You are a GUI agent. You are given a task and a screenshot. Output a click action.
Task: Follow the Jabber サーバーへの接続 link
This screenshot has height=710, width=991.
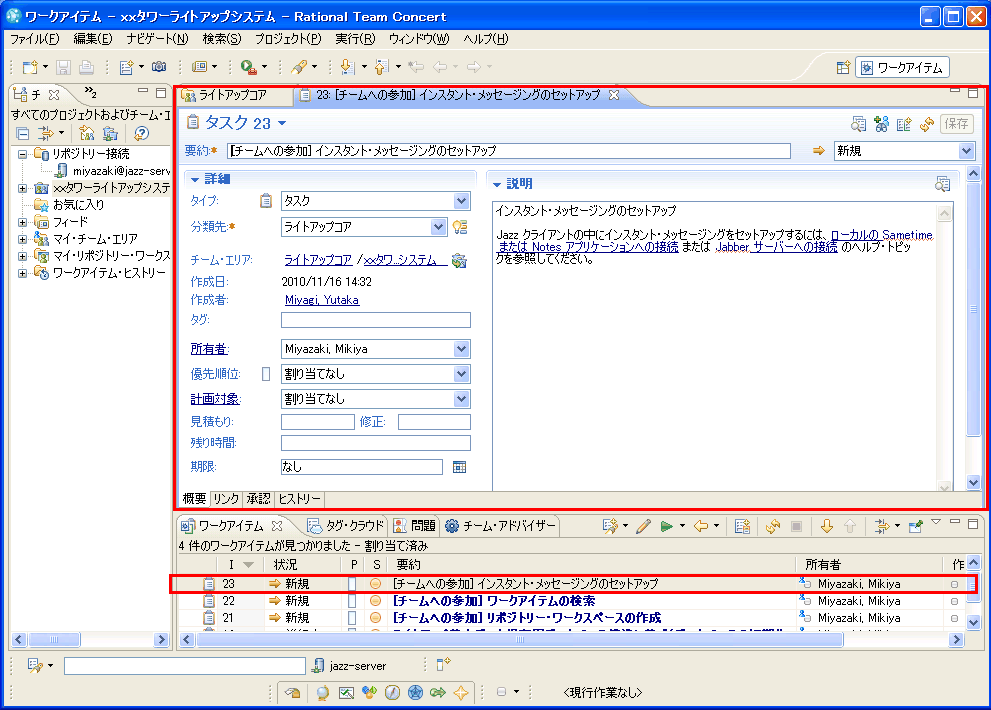coord(777,247)
